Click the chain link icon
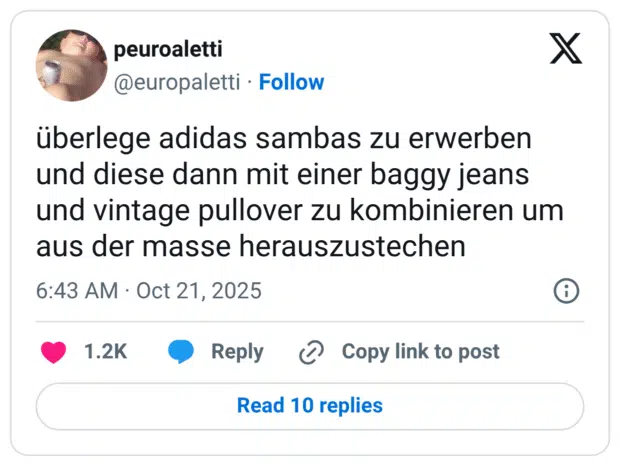 click(x=312, y=352)
